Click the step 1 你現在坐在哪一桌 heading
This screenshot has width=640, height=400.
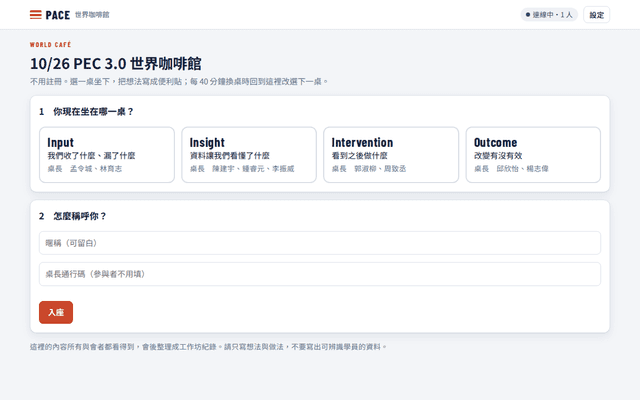(86, 111)
